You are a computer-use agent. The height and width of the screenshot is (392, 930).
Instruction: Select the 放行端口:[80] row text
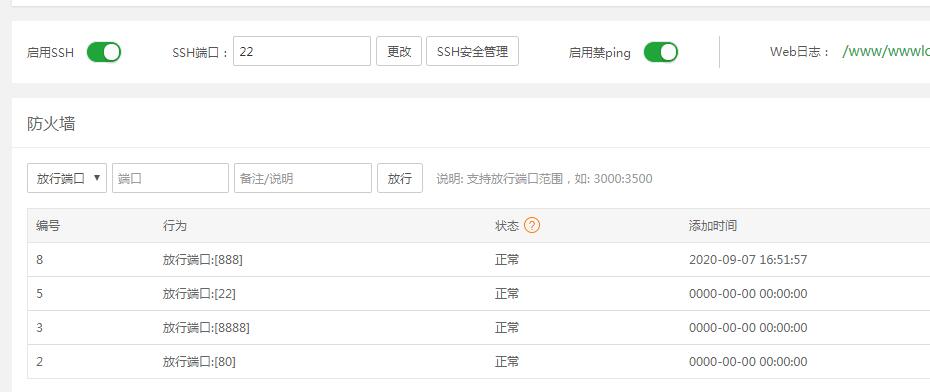tap(199, 361)
